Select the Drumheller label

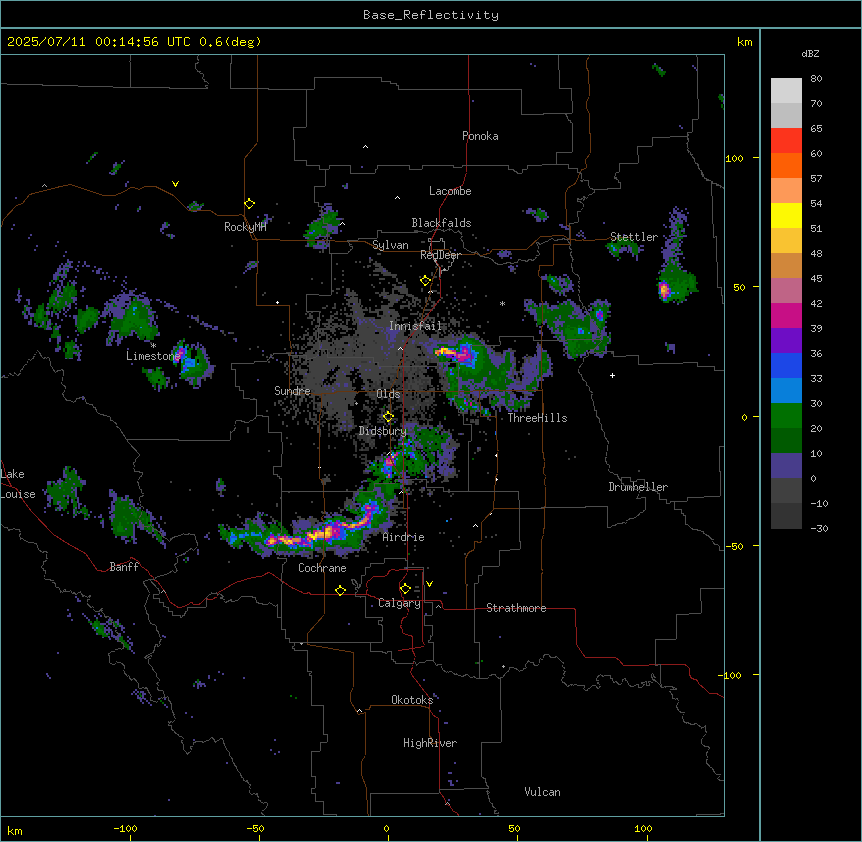point(638,487)
